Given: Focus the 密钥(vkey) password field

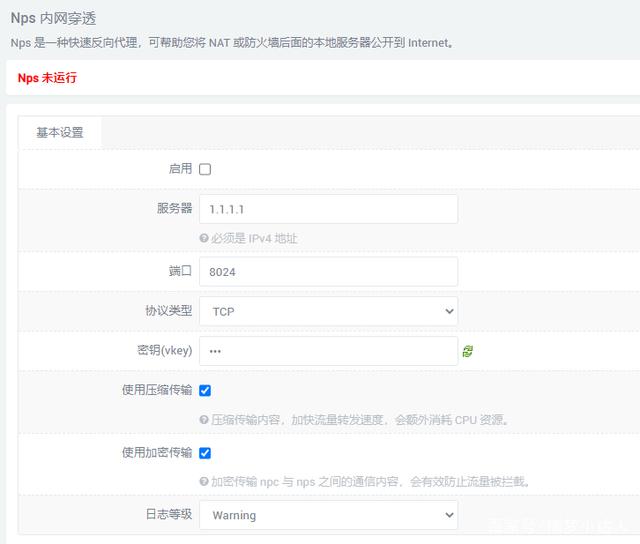Looking at the screenshot, I should coord(329,351).
